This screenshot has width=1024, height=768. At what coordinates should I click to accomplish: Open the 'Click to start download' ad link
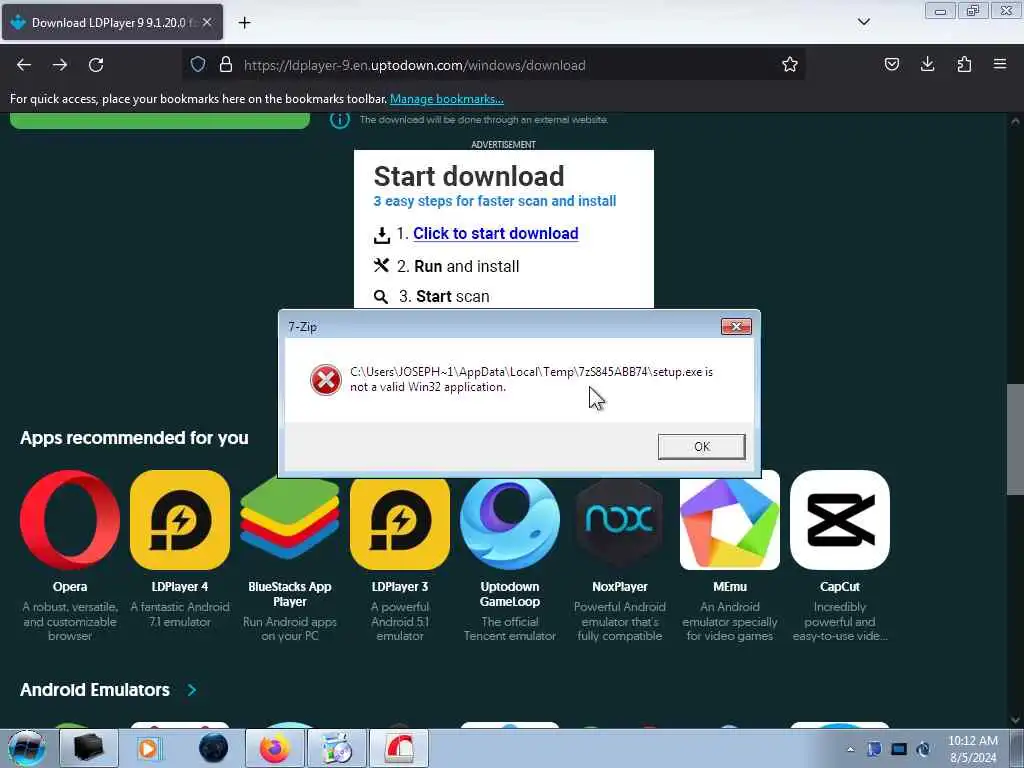coord(496,233)
